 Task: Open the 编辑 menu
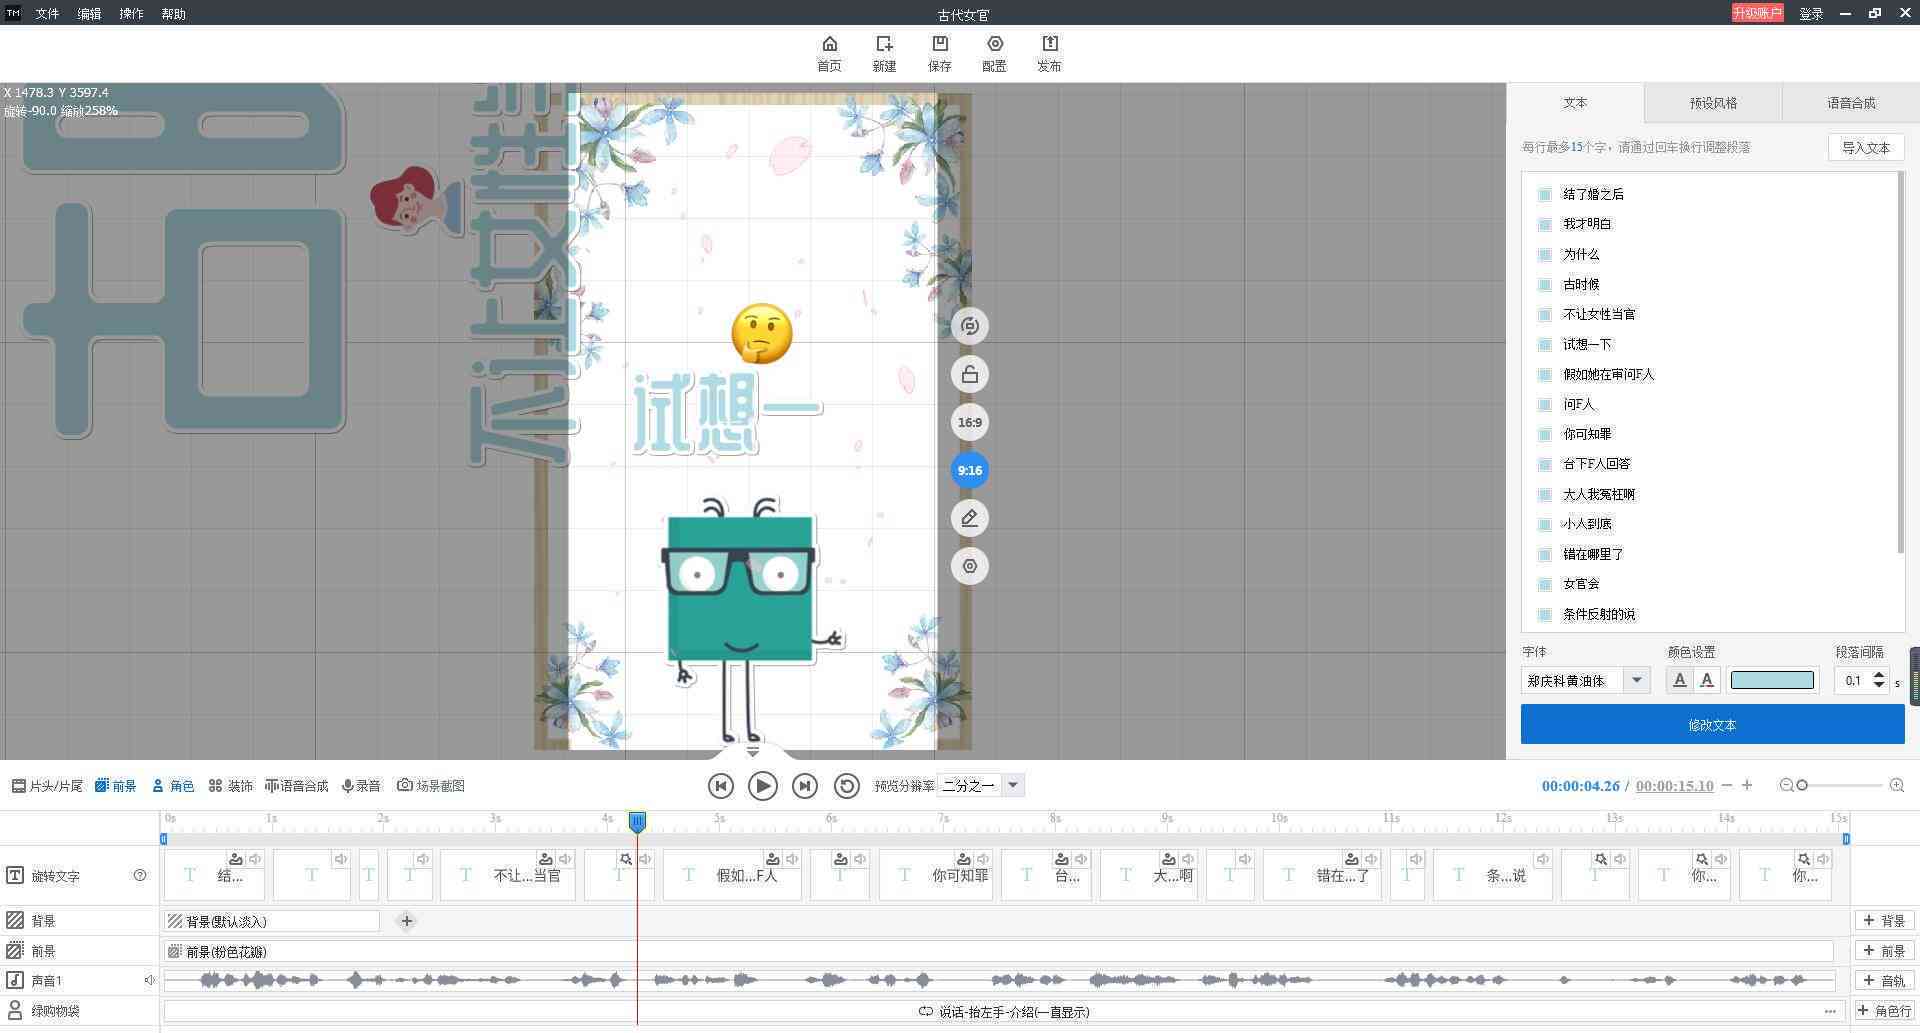pyautogui.click(x=89, y=14)
